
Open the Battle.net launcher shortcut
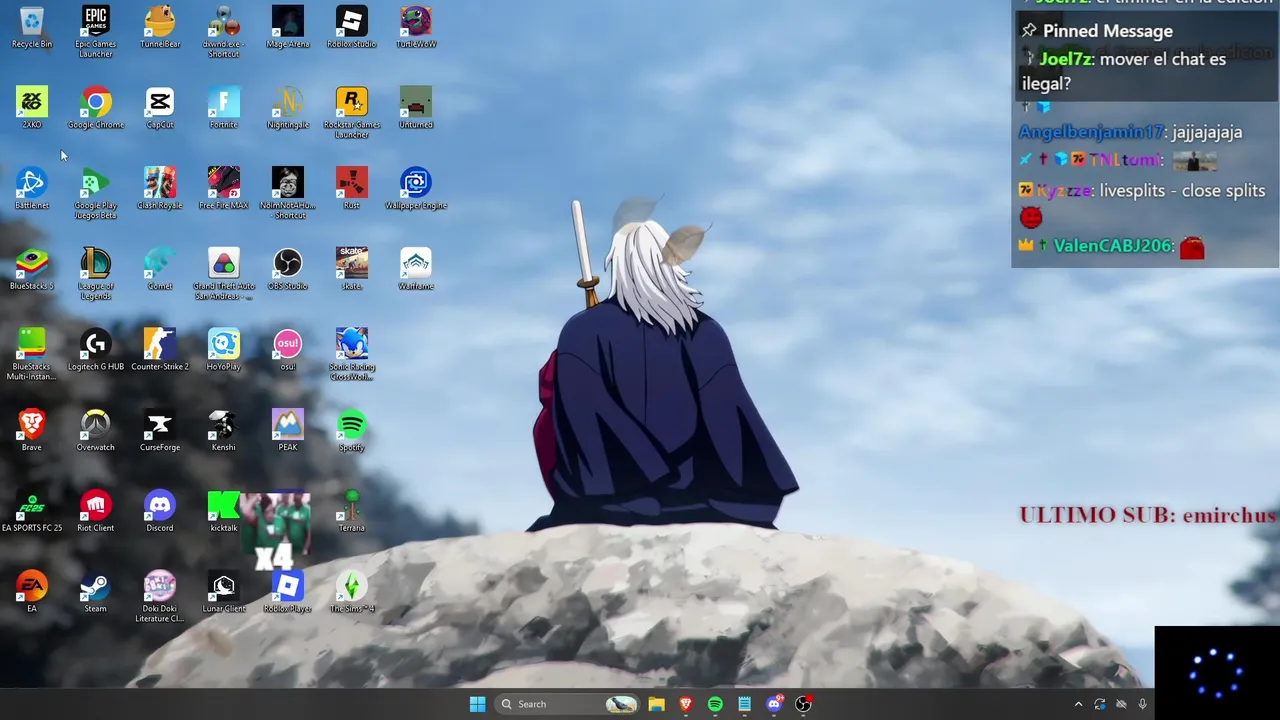pyautogui.click(x=32, y=189)
